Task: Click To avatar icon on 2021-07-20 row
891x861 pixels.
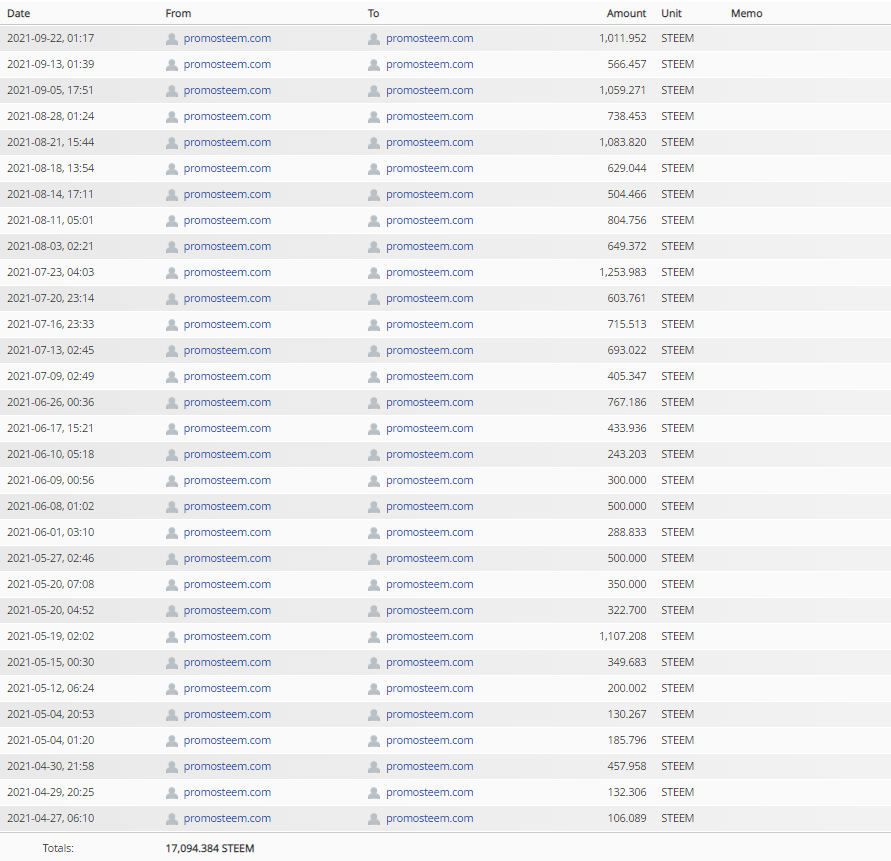Action: (374, 299)
